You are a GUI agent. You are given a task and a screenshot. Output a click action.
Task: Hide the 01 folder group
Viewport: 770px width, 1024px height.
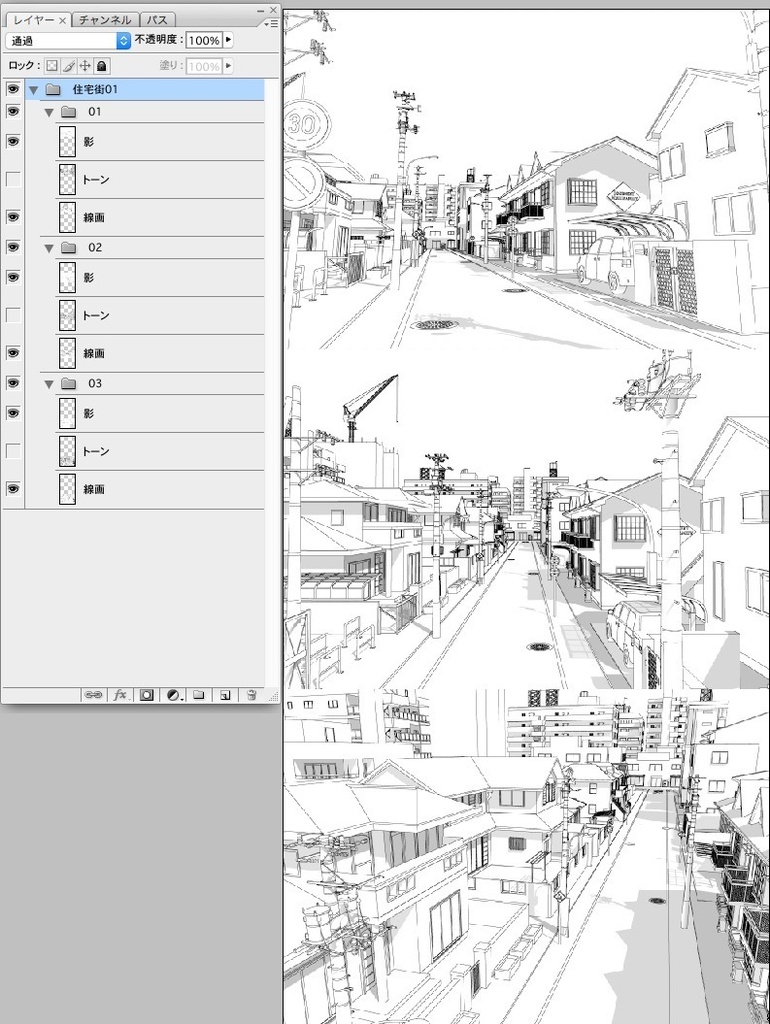(12, 111)
